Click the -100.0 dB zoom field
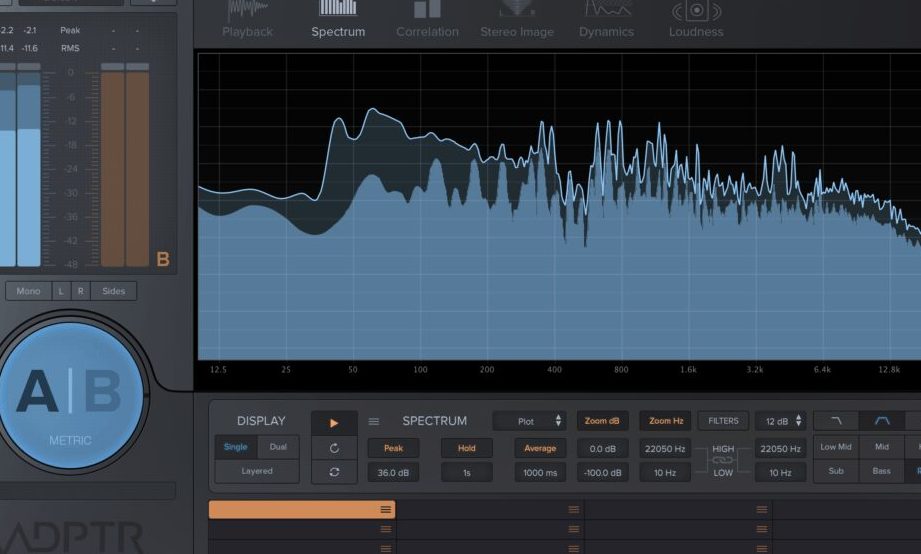The height and width of the screenshot is (554, 921). coord(603,472)
